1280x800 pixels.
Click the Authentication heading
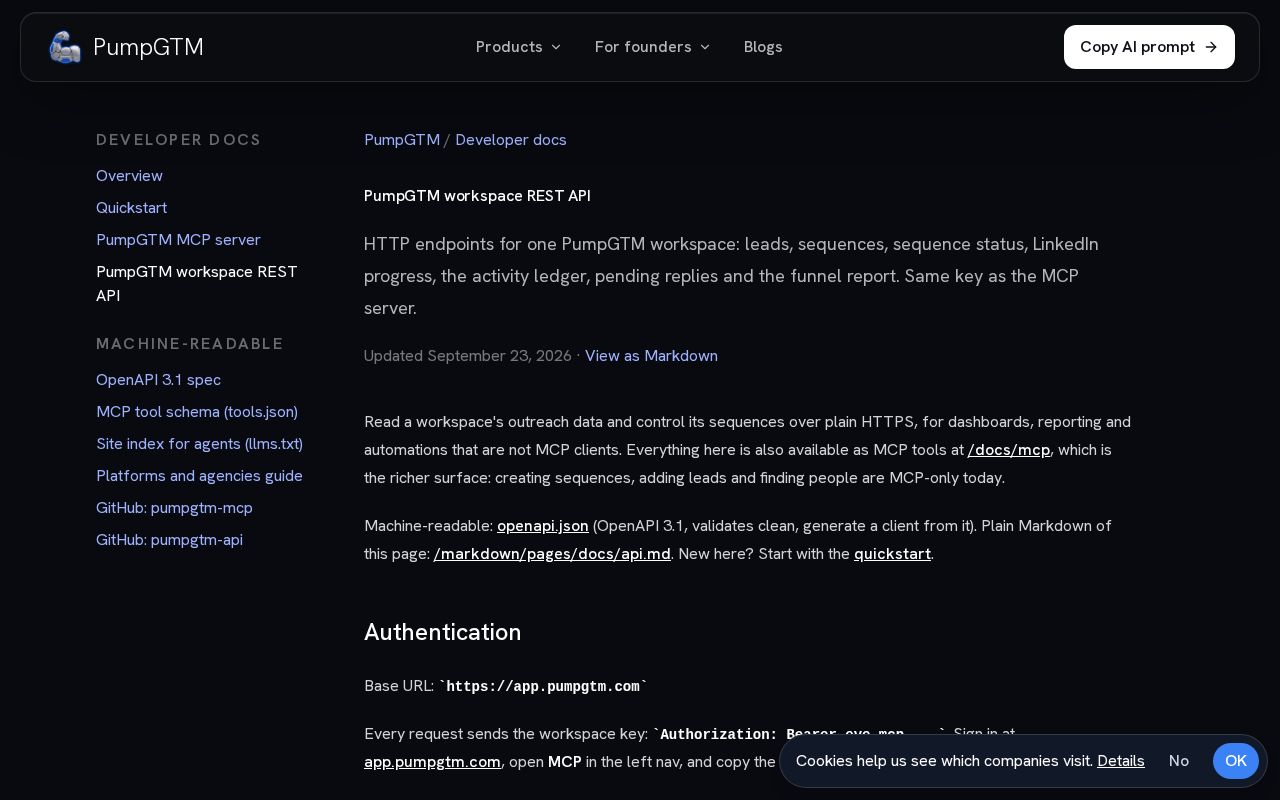443,632
